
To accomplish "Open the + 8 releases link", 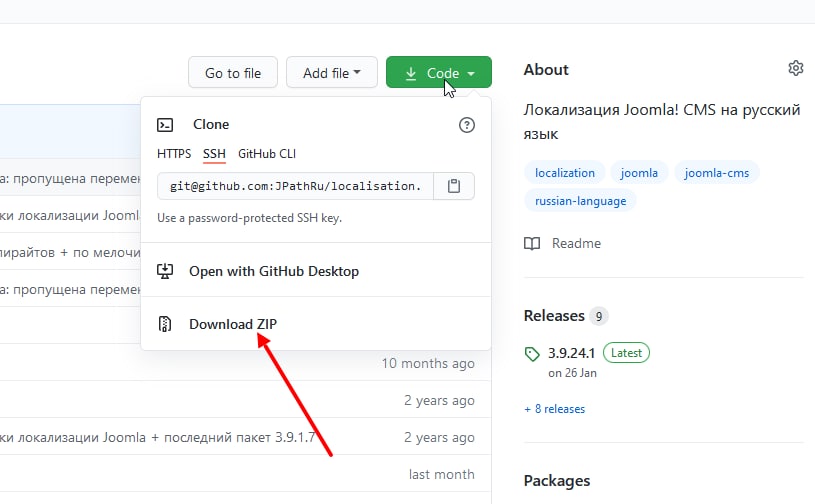I will (554, 409).
